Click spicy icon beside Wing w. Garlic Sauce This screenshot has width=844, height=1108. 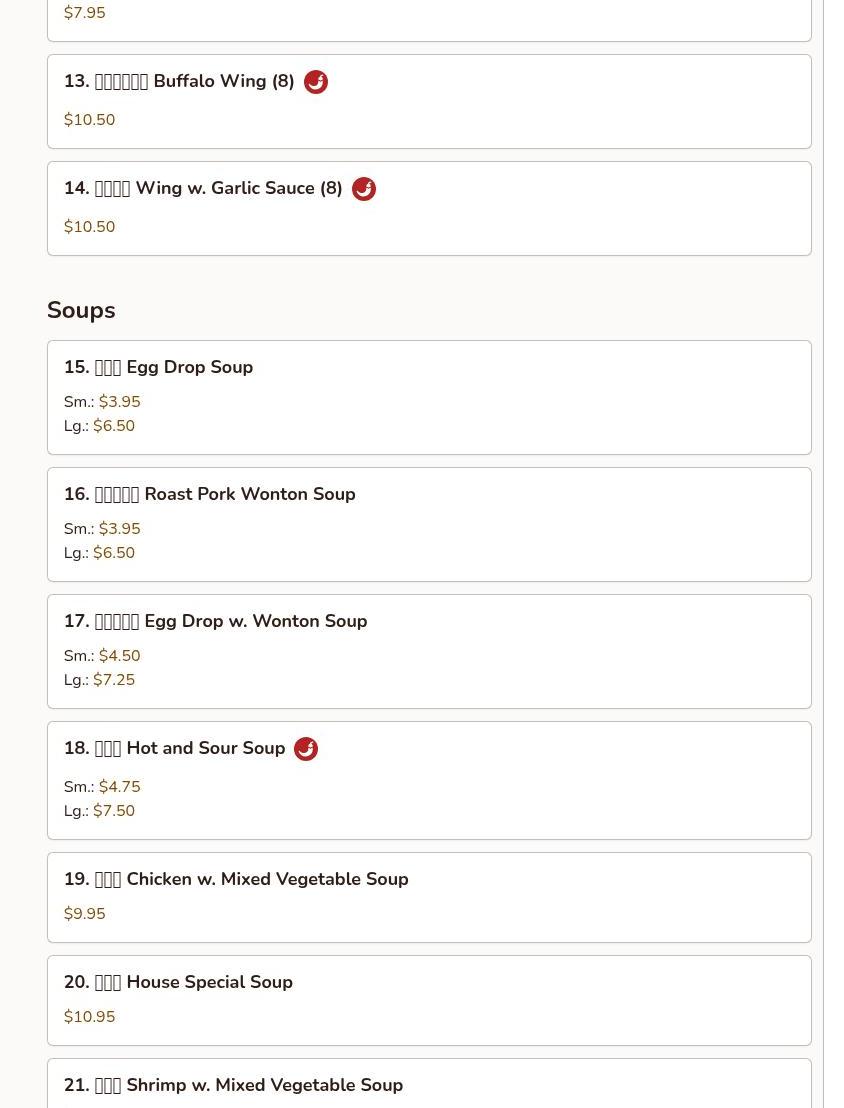pos(364,189)
